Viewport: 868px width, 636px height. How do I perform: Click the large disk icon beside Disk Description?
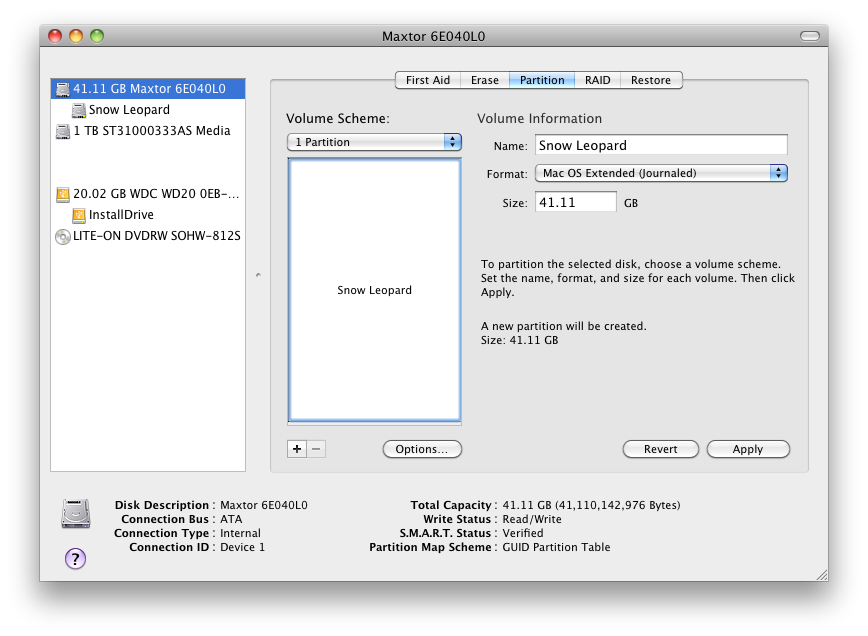click(76, 514)
